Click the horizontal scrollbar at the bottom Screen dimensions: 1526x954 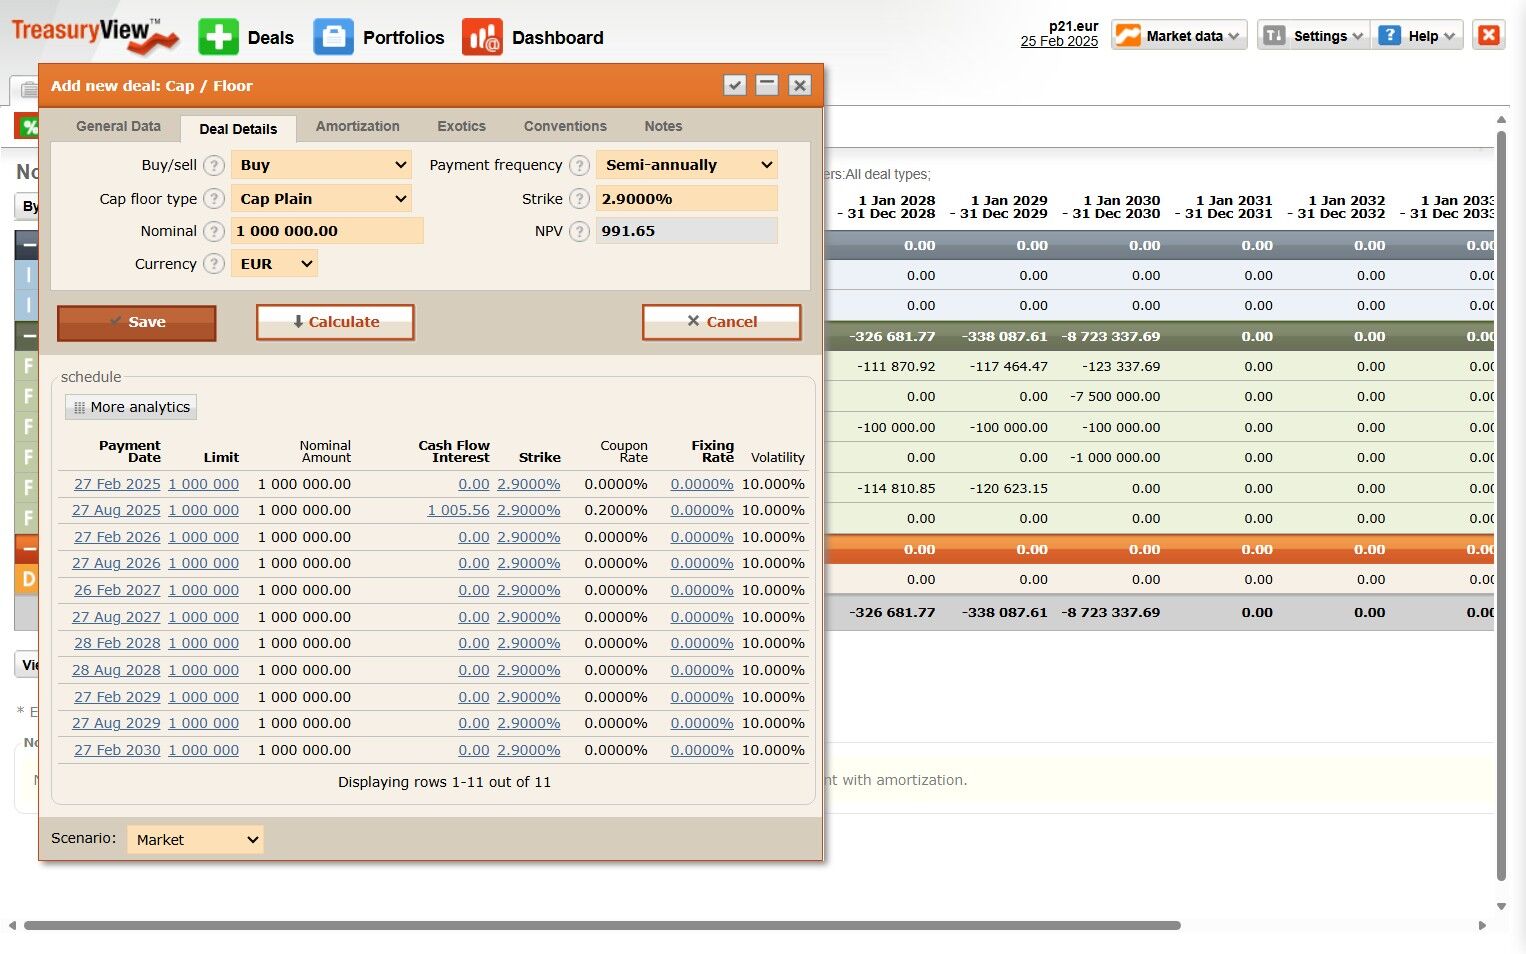click(602, 926)
